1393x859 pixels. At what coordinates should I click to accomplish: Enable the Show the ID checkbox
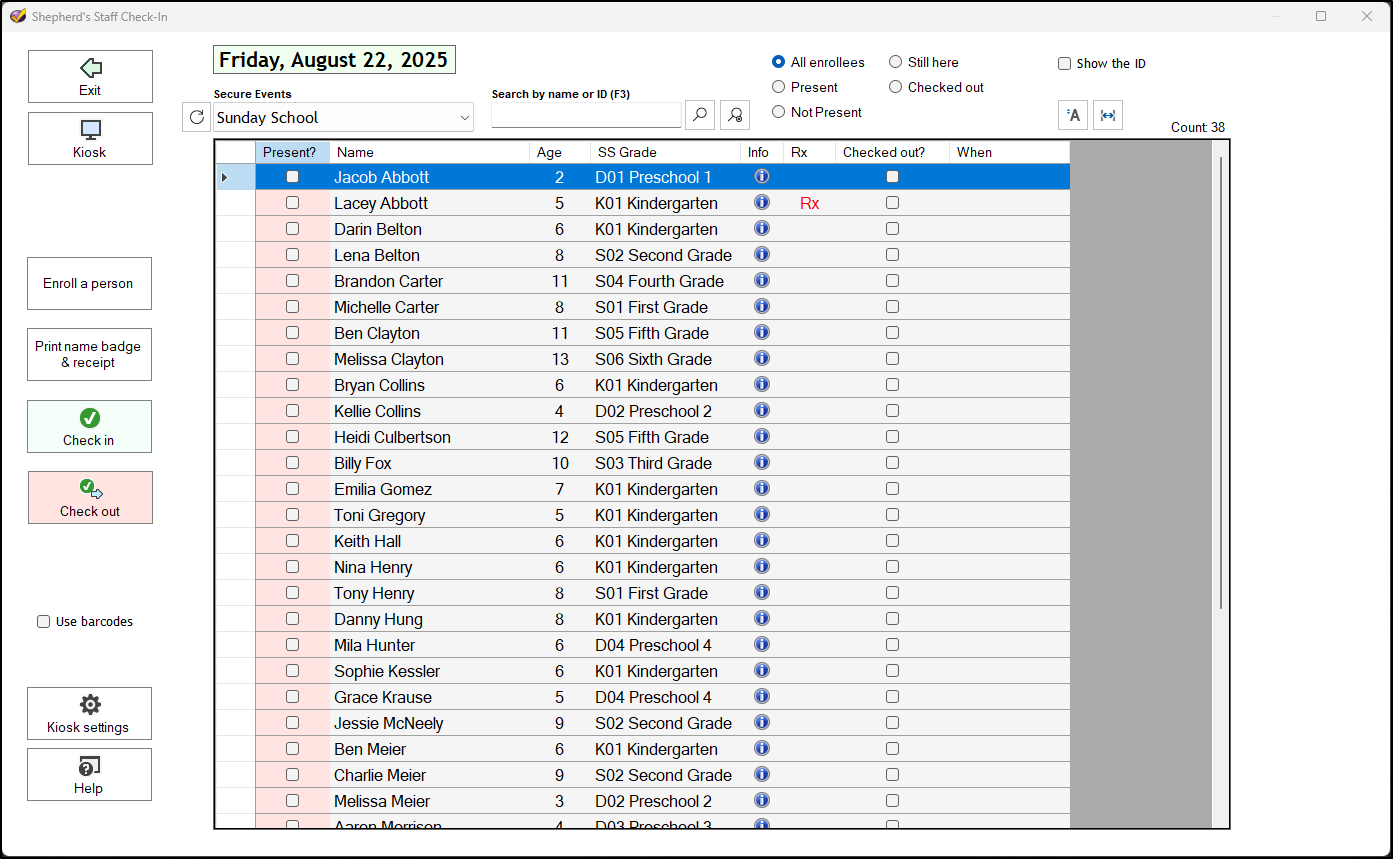(x=1065, y=64)
